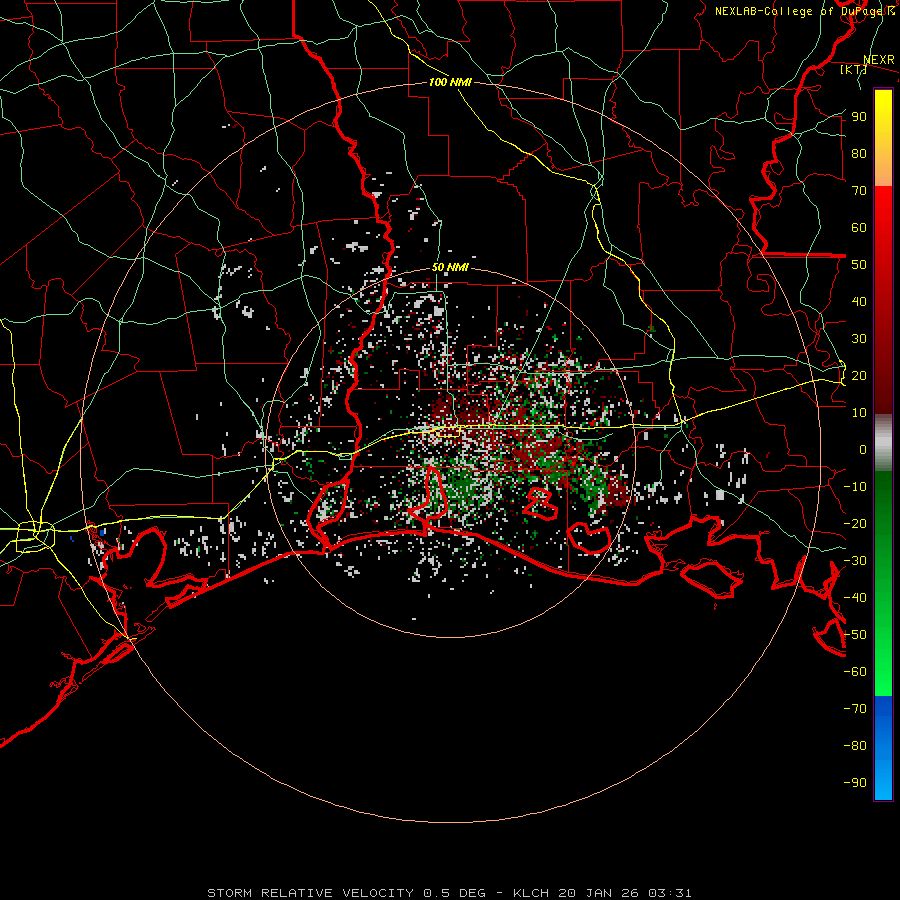The image size is (900, 900).
Task: Select the -10 value on velocity scale
Action: [855, 487]
